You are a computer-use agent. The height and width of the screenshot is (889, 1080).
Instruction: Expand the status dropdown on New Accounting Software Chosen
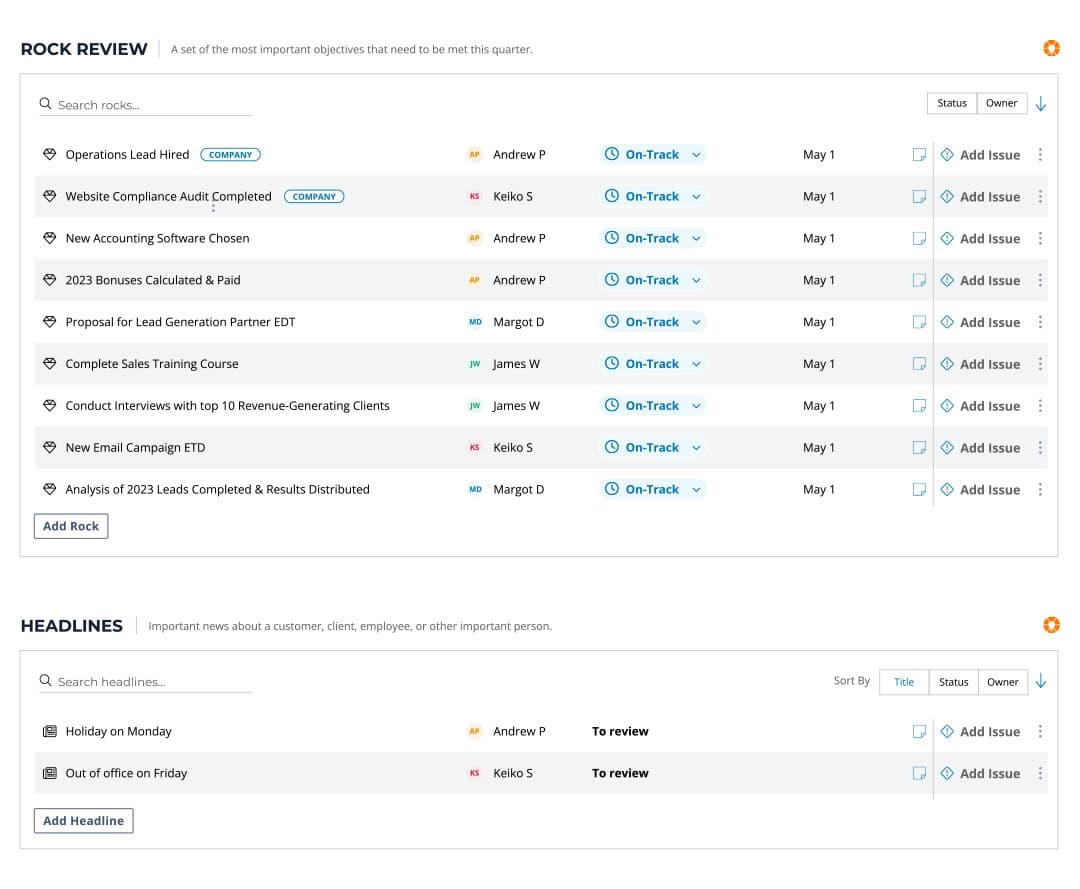click(x=696, y=238)
